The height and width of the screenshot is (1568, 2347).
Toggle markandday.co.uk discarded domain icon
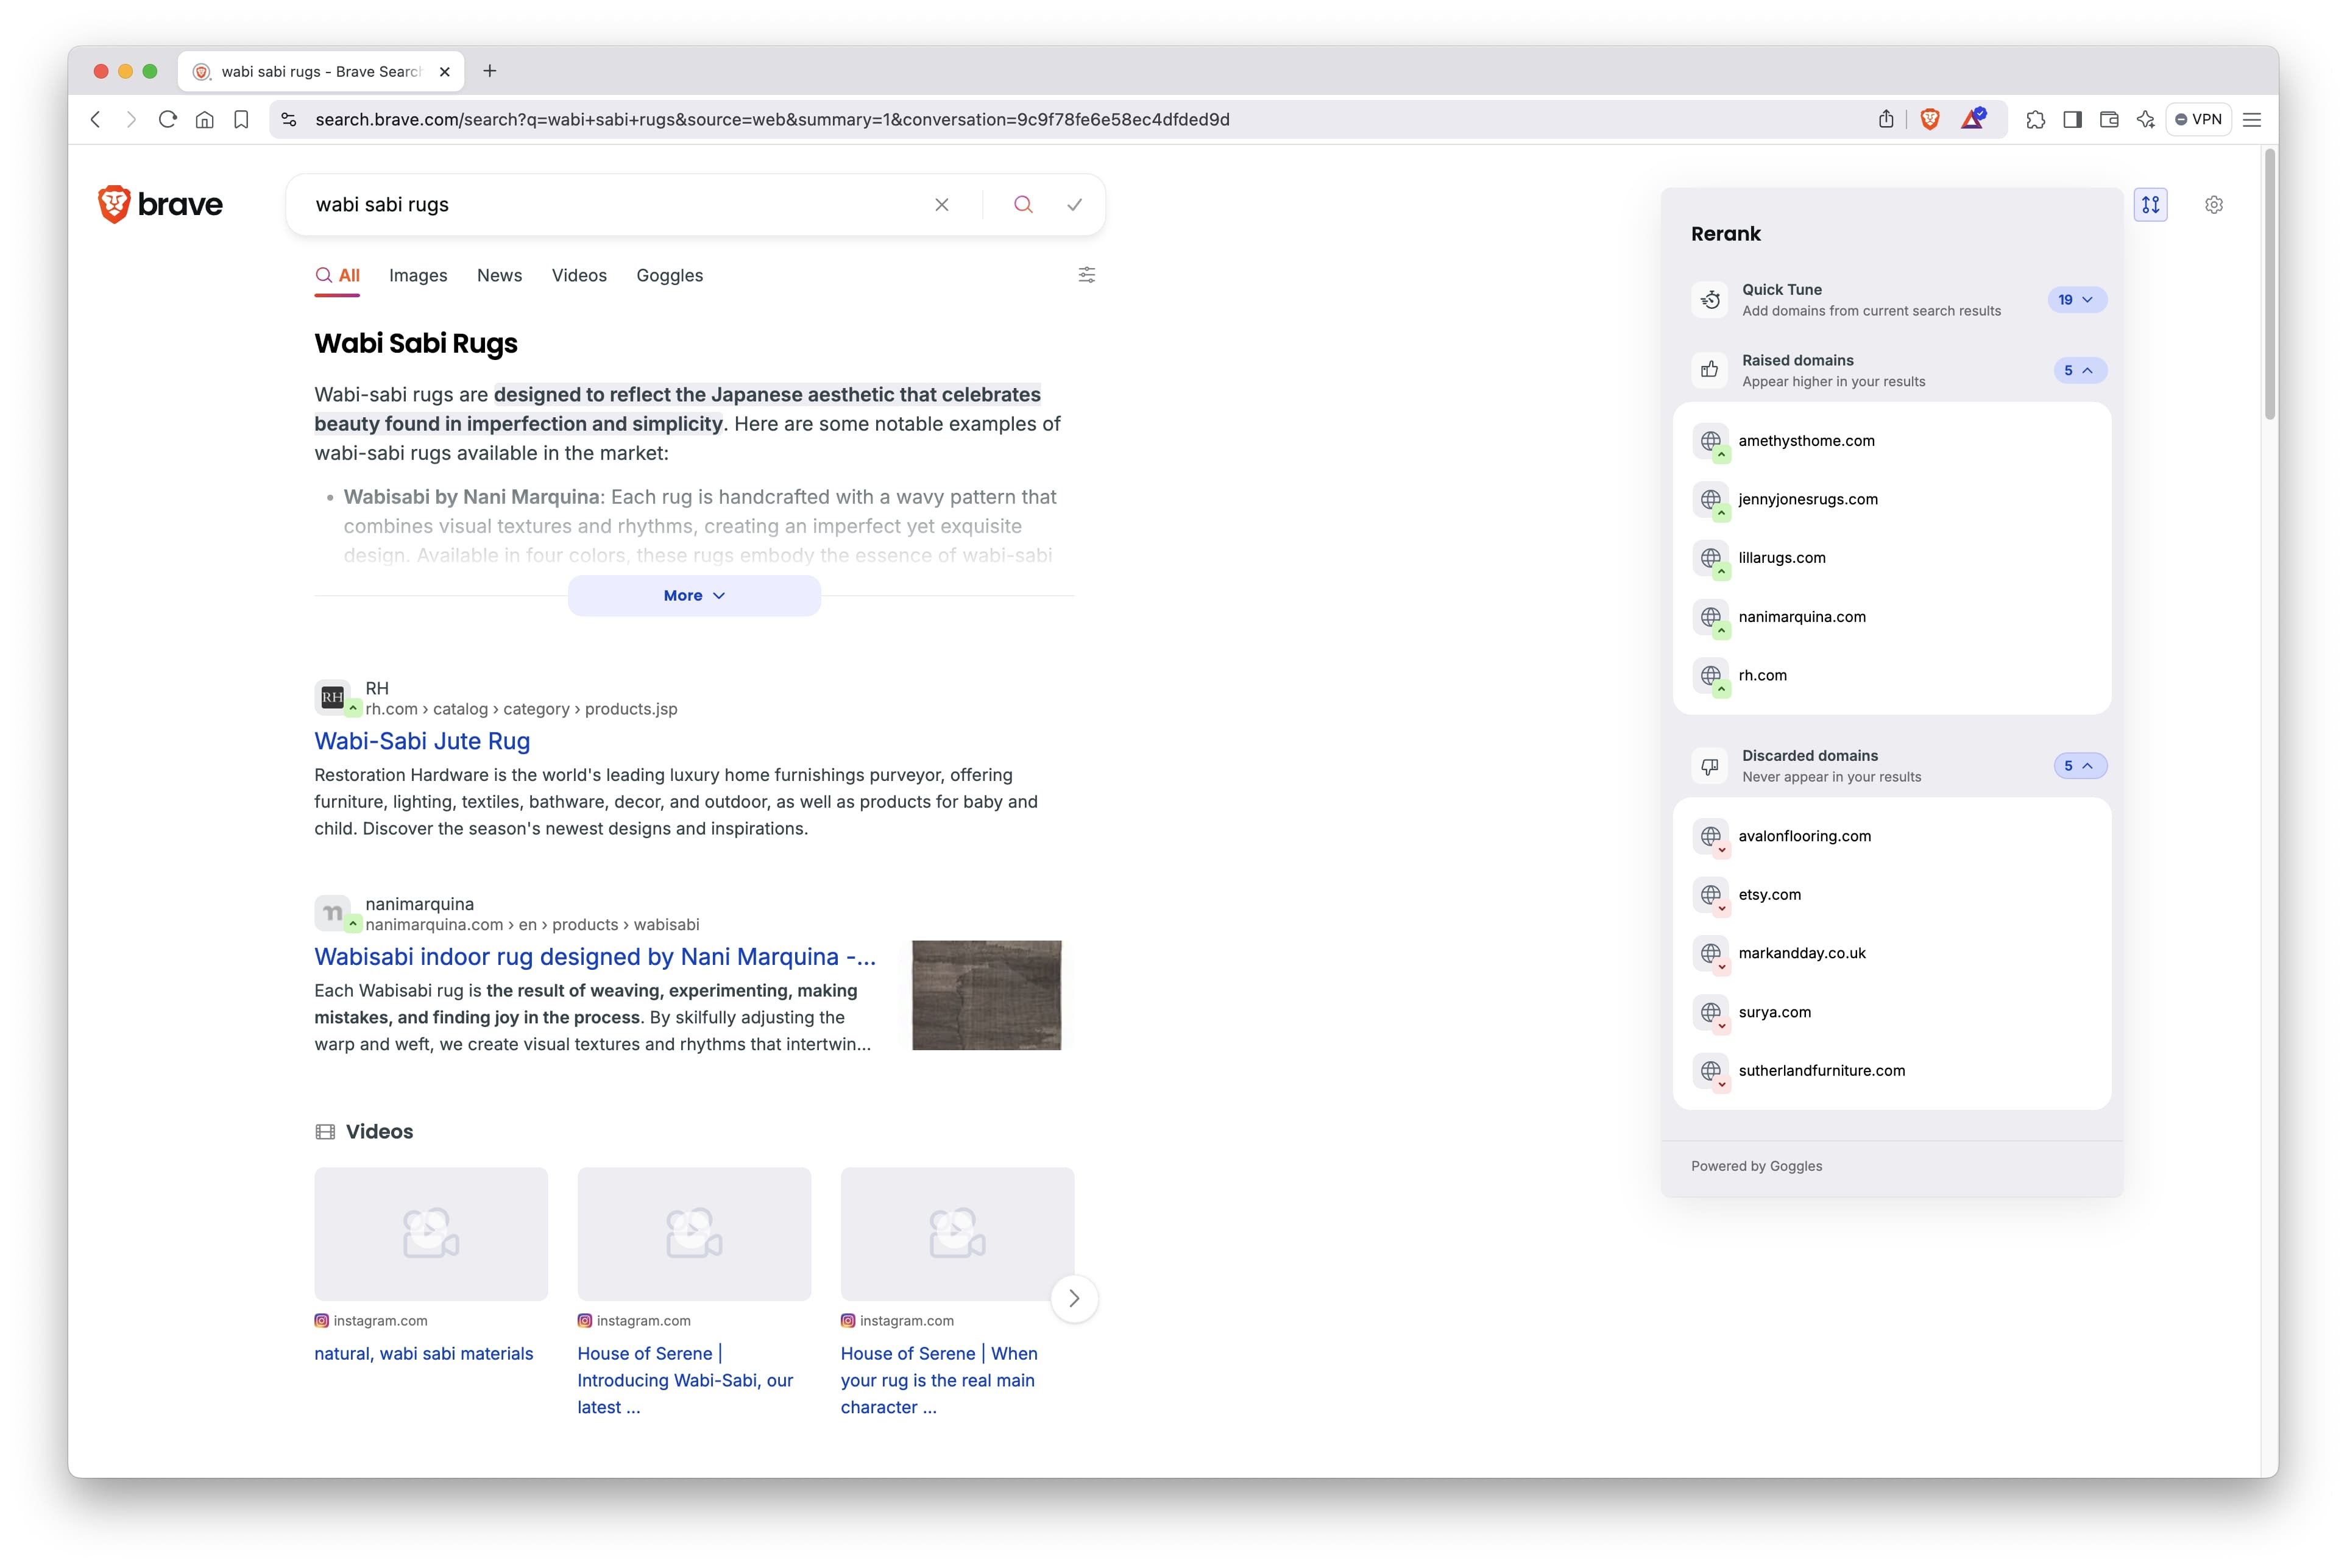(1711, 954)
